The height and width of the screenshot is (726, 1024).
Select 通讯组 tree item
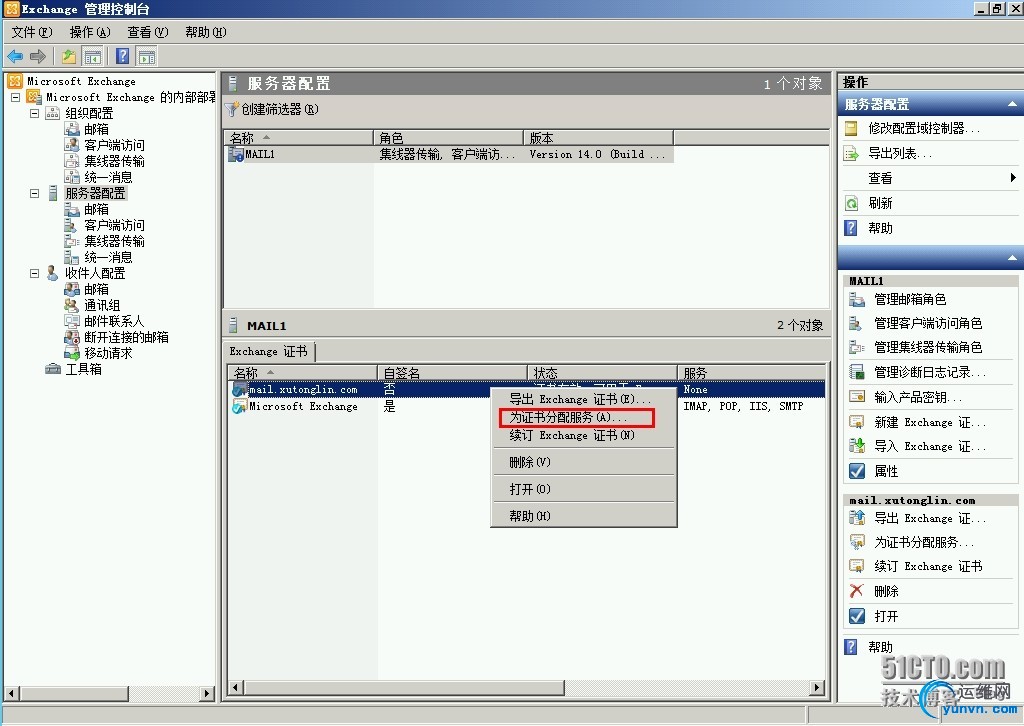(x=102, y=306)
